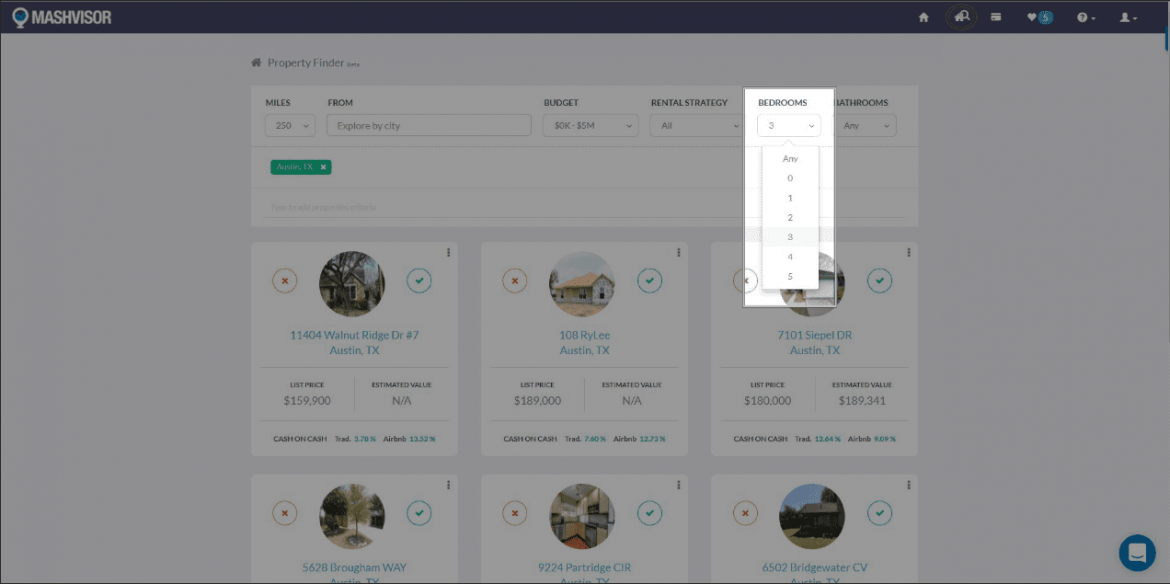The height and width of the screenshot is (584, 1170).
Task: Approve the 11404 Walnut Ridge Dr property checkmark
Action: pyautogui.click(x=419, y=281)
